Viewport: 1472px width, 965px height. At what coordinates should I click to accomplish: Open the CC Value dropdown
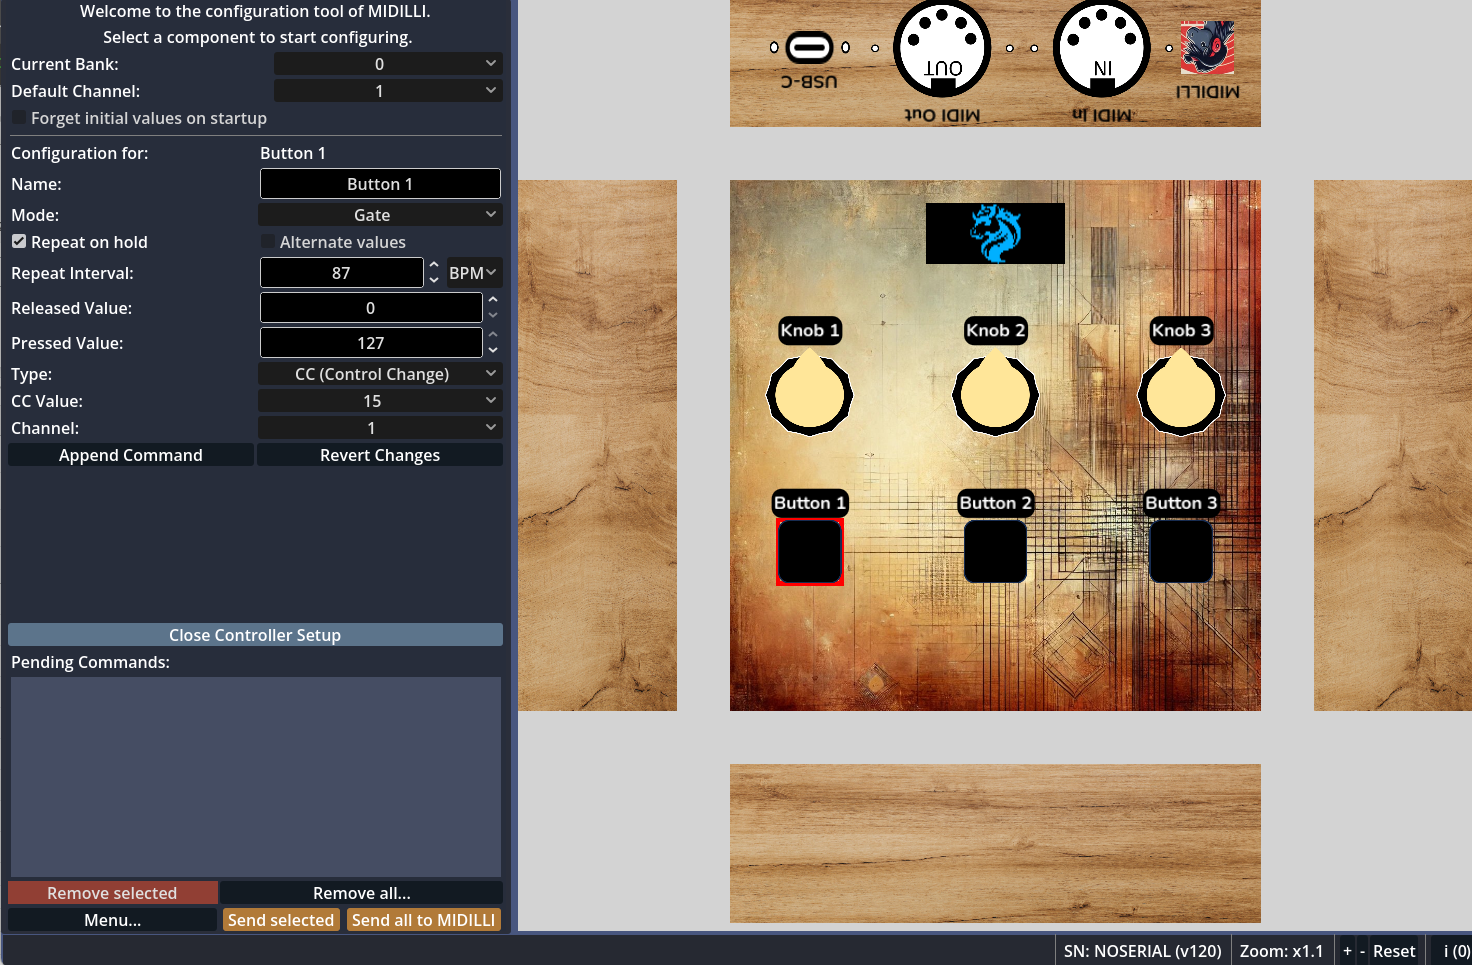380,401
